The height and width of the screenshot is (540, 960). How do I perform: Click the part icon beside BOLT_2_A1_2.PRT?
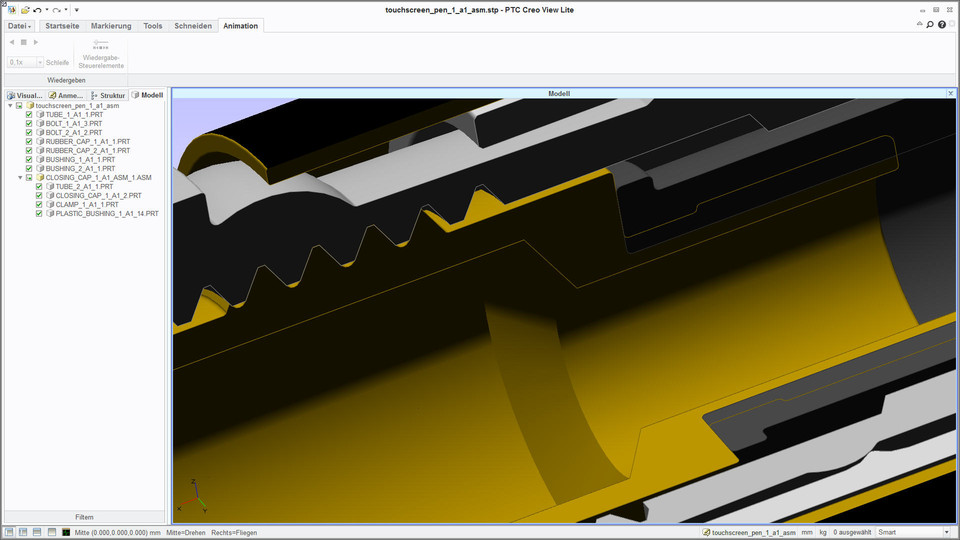[x=40, y=132]
